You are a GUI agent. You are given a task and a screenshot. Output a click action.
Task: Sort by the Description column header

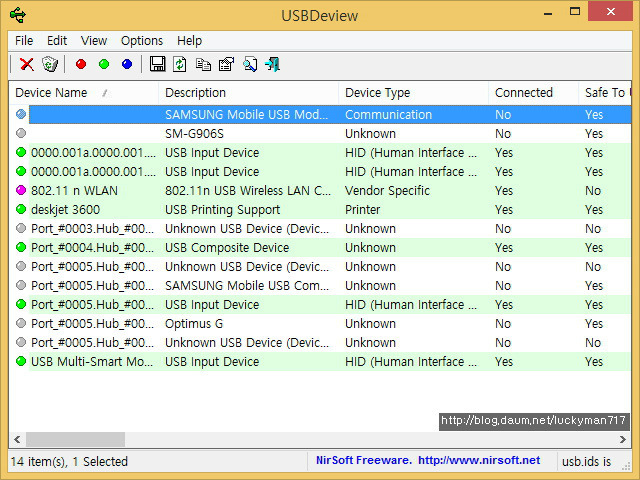[x=248, y=93]
